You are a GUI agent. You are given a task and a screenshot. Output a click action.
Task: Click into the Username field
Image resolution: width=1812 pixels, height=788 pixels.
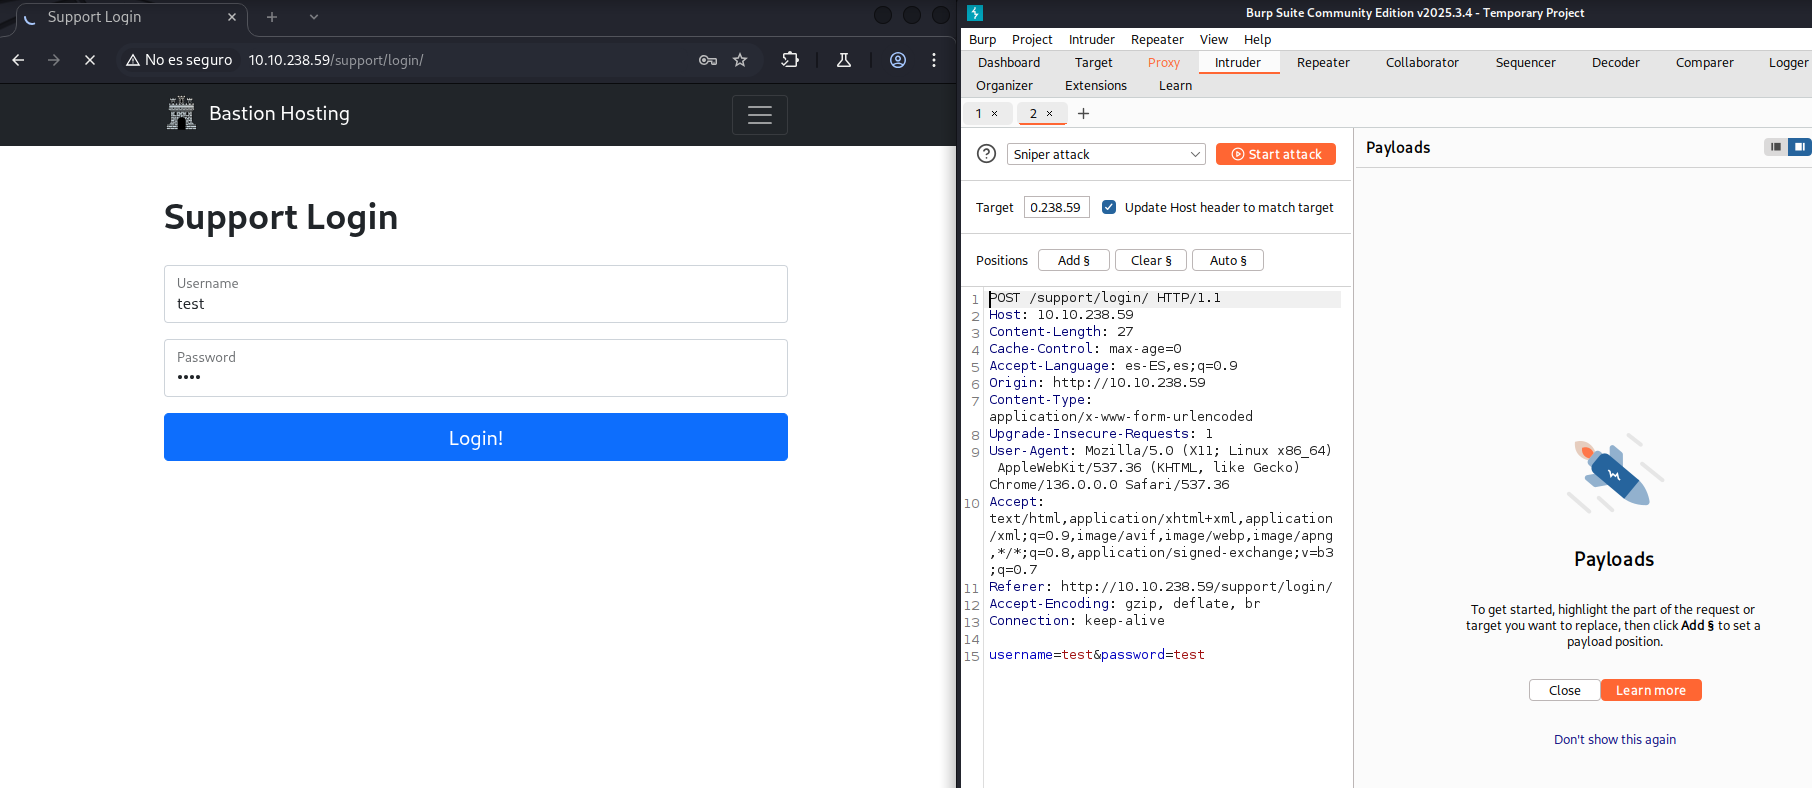(x=476, y=294)
